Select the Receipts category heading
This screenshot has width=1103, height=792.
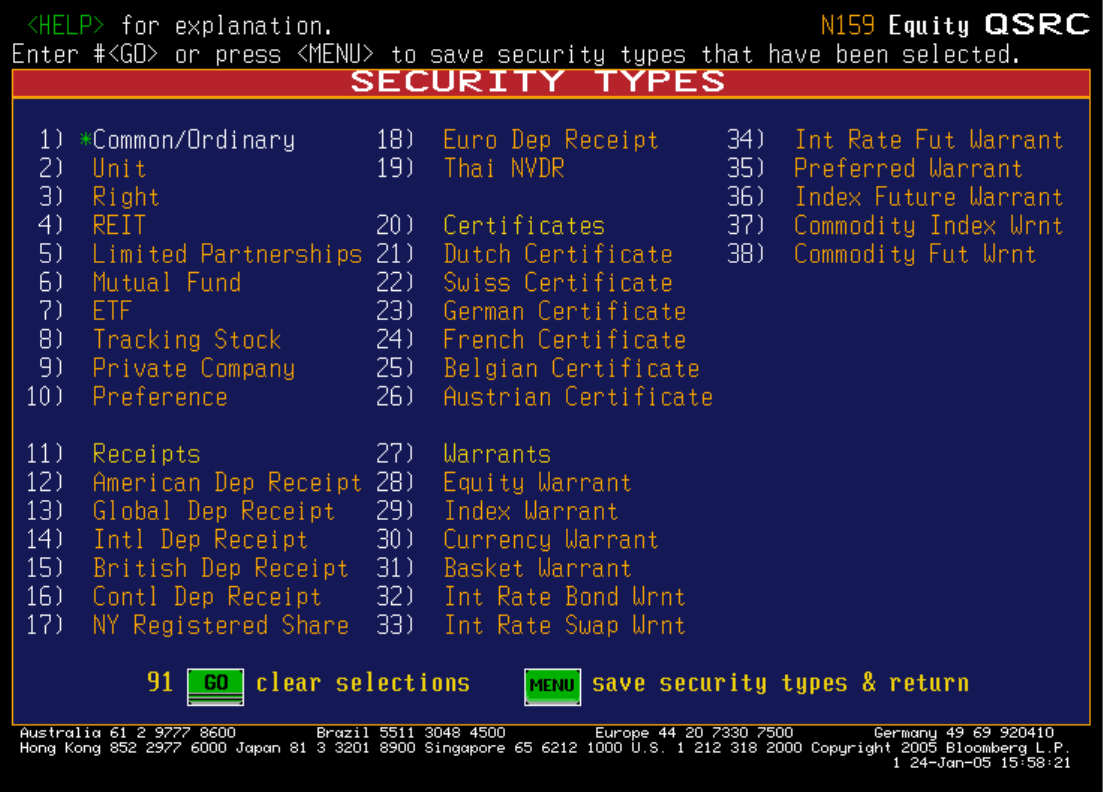point(146,454)
